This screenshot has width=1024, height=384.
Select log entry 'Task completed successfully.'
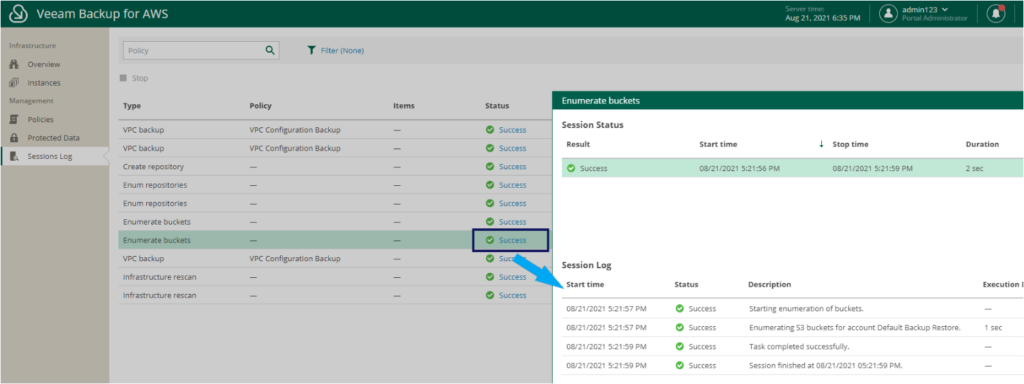(x=792, y=346)
